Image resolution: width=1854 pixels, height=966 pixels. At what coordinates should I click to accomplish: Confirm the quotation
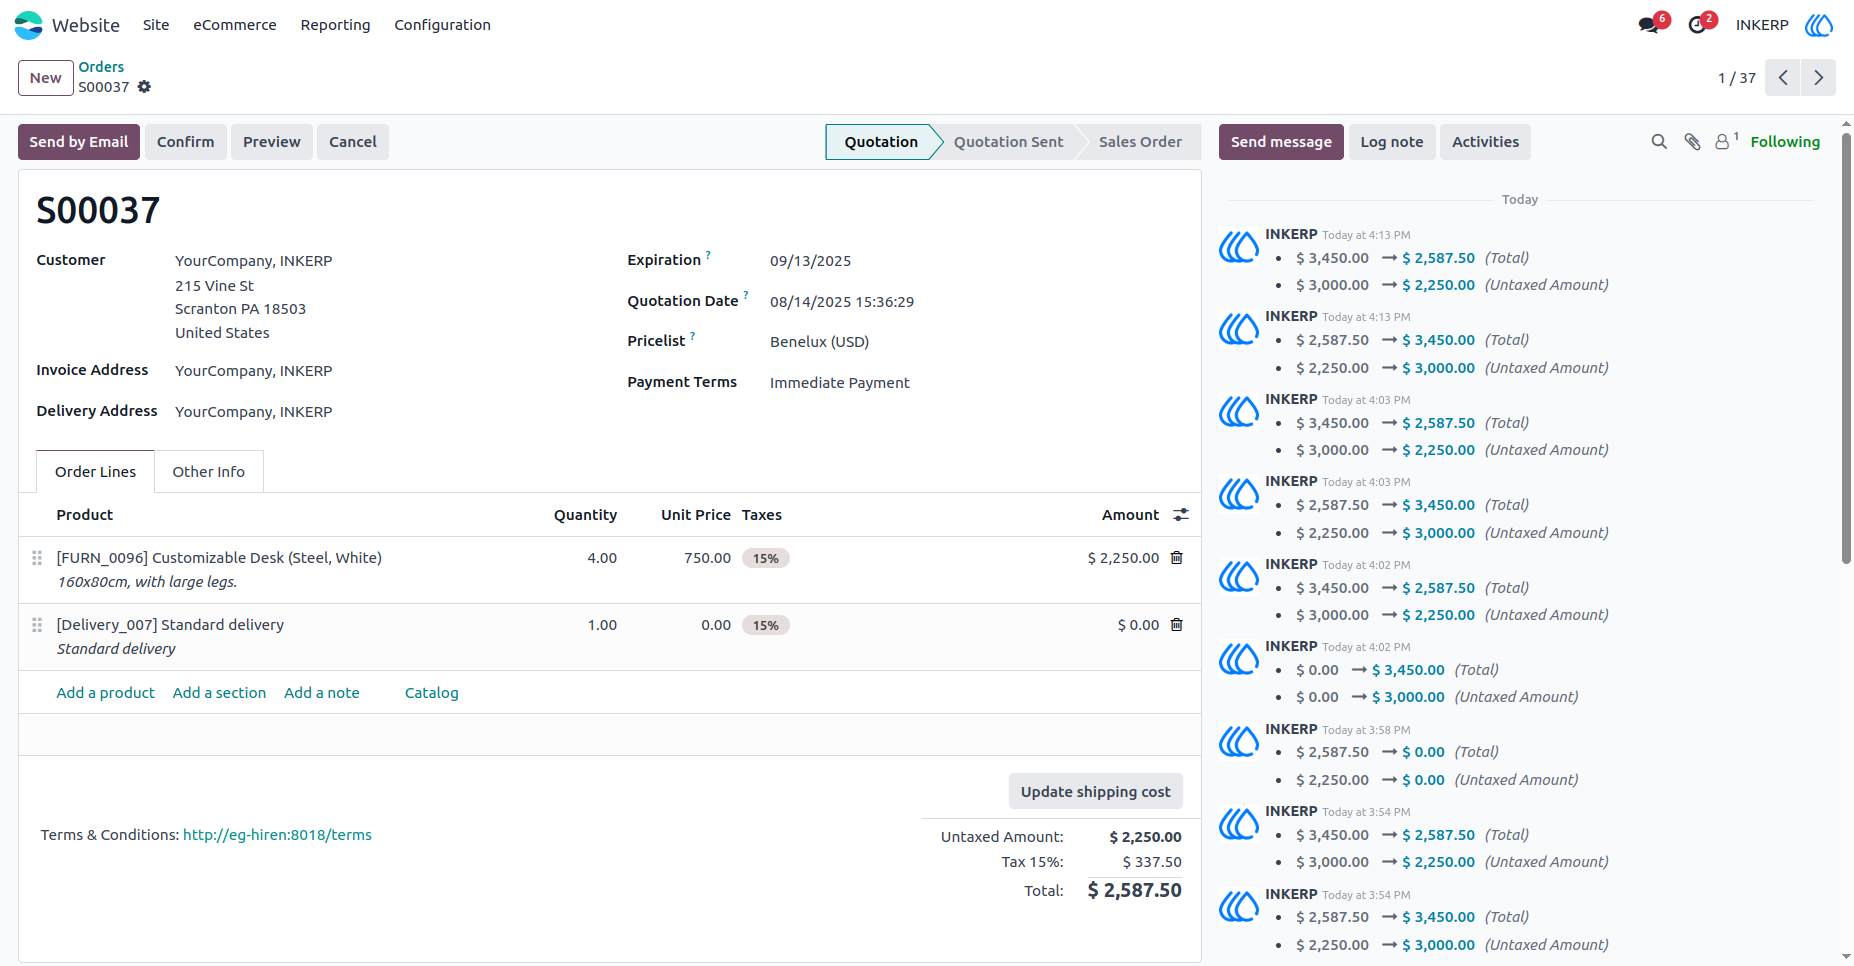(186, 142)
